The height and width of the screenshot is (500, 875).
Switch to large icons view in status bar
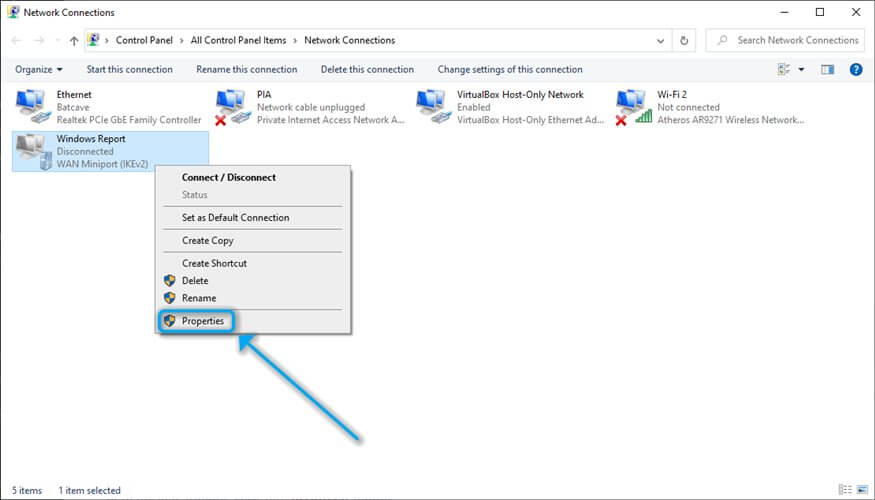861,490
